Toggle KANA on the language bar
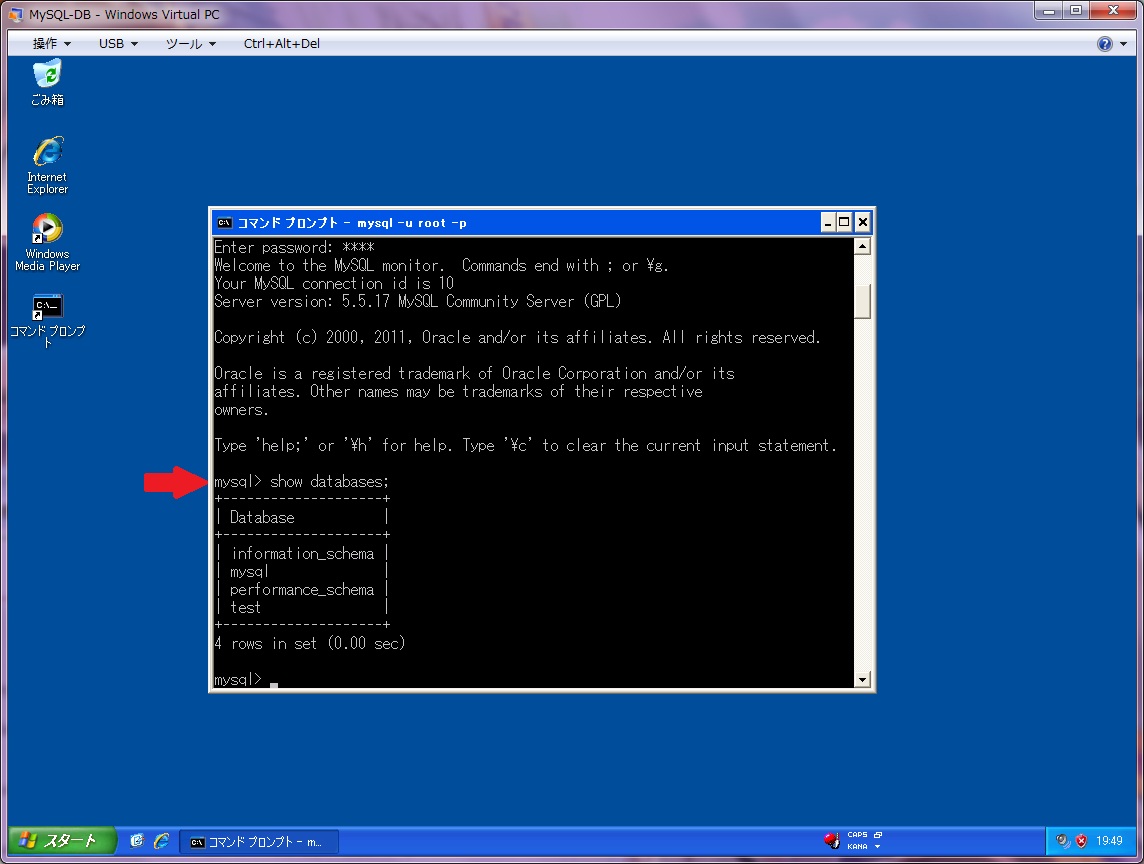This screenshot has width=1144, height=864. pos(857,846)
